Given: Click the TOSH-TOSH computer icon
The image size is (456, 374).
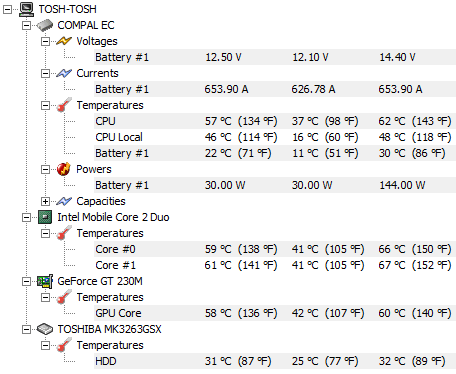Looking at the screenshot, I should [x=26, y=9].
